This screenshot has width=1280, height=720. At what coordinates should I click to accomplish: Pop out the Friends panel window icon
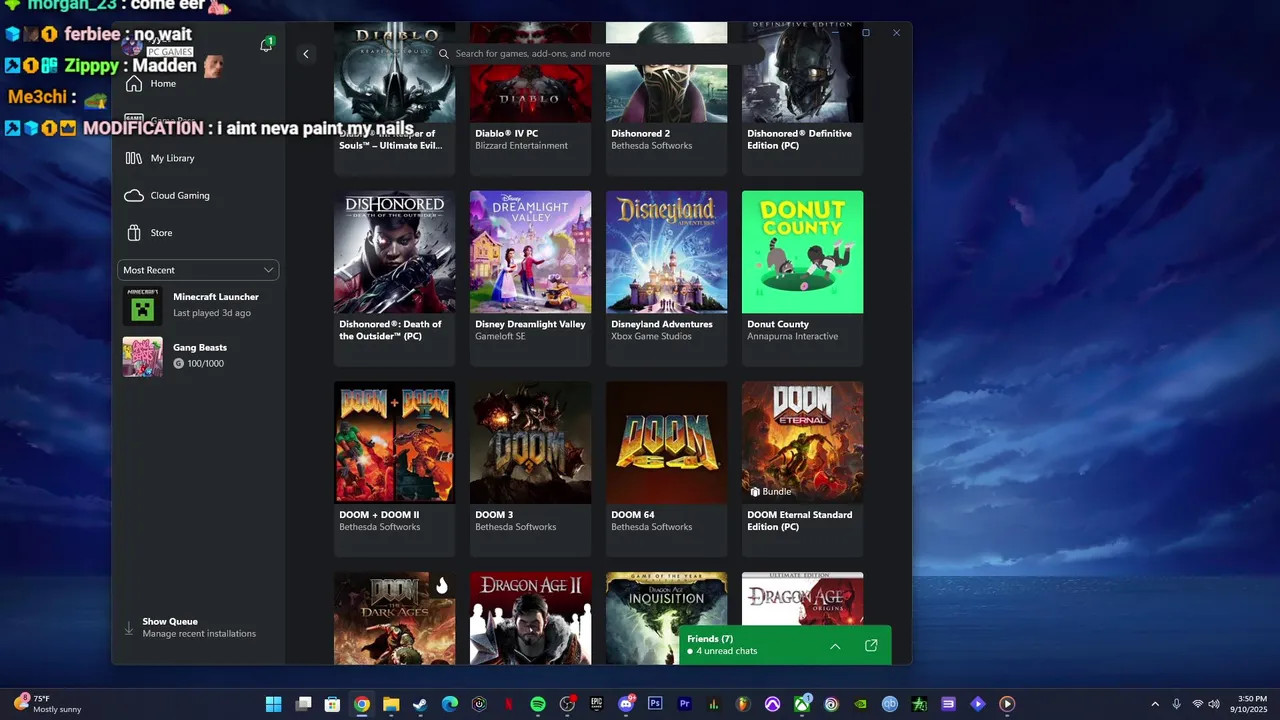coord(871,646)
